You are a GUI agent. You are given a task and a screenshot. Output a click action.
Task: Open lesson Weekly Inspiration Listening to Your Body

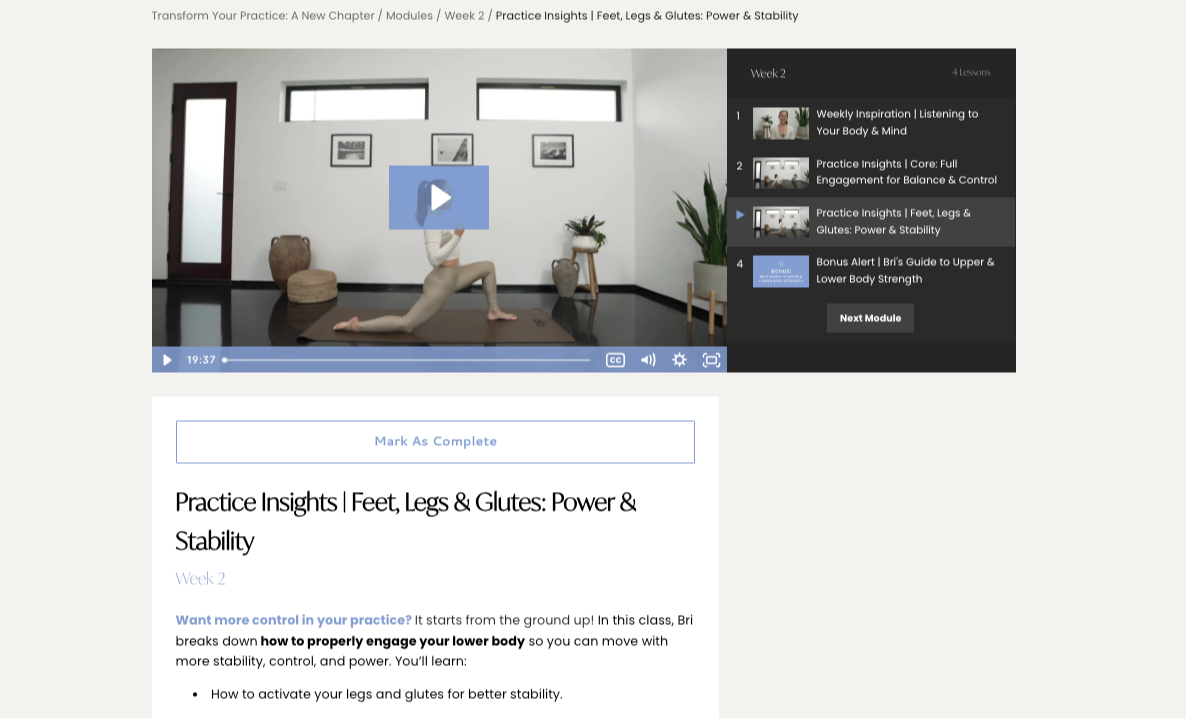[871, 122]
